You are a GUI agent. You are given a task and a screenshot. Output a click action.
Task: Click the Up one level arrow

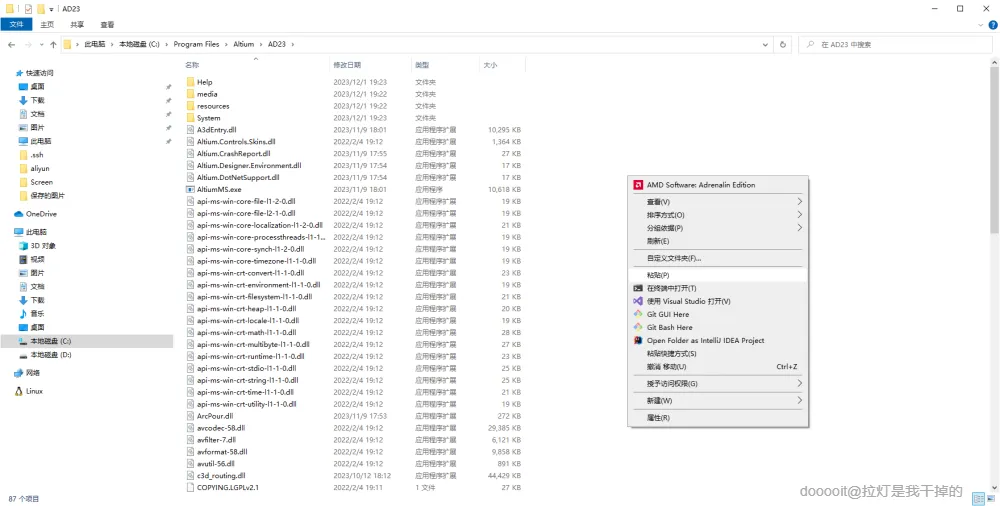53,45
